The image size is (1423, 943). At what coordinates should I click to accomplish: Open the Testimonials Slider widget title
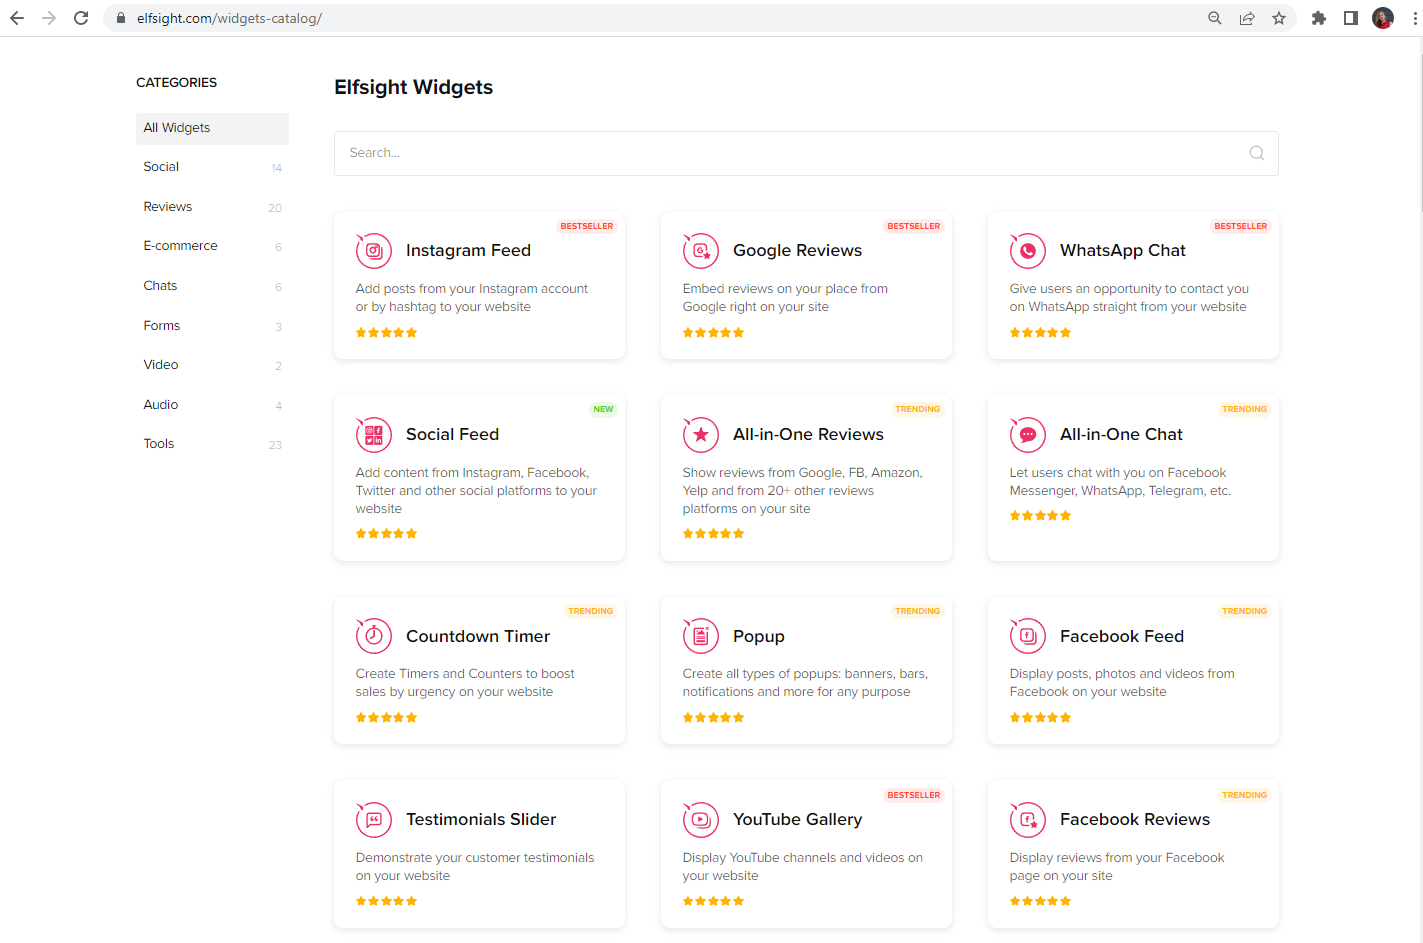[481, 820]
